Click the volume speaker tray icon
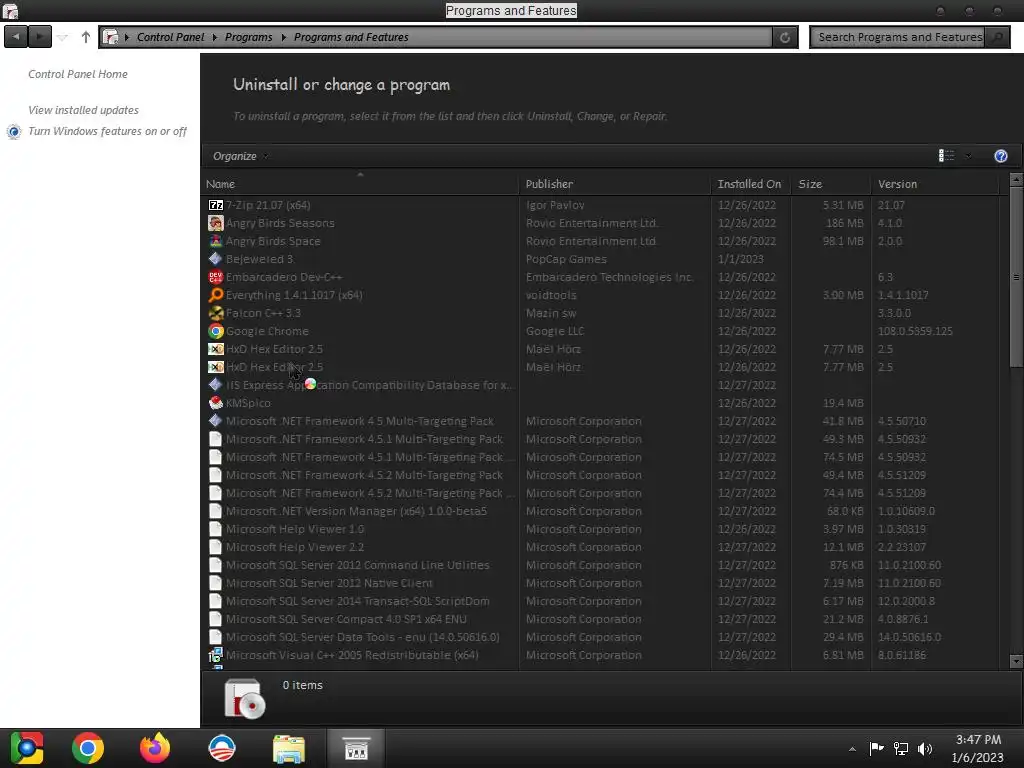The height and width of the screenshot is (768, 1024). (x=925, y=749)
